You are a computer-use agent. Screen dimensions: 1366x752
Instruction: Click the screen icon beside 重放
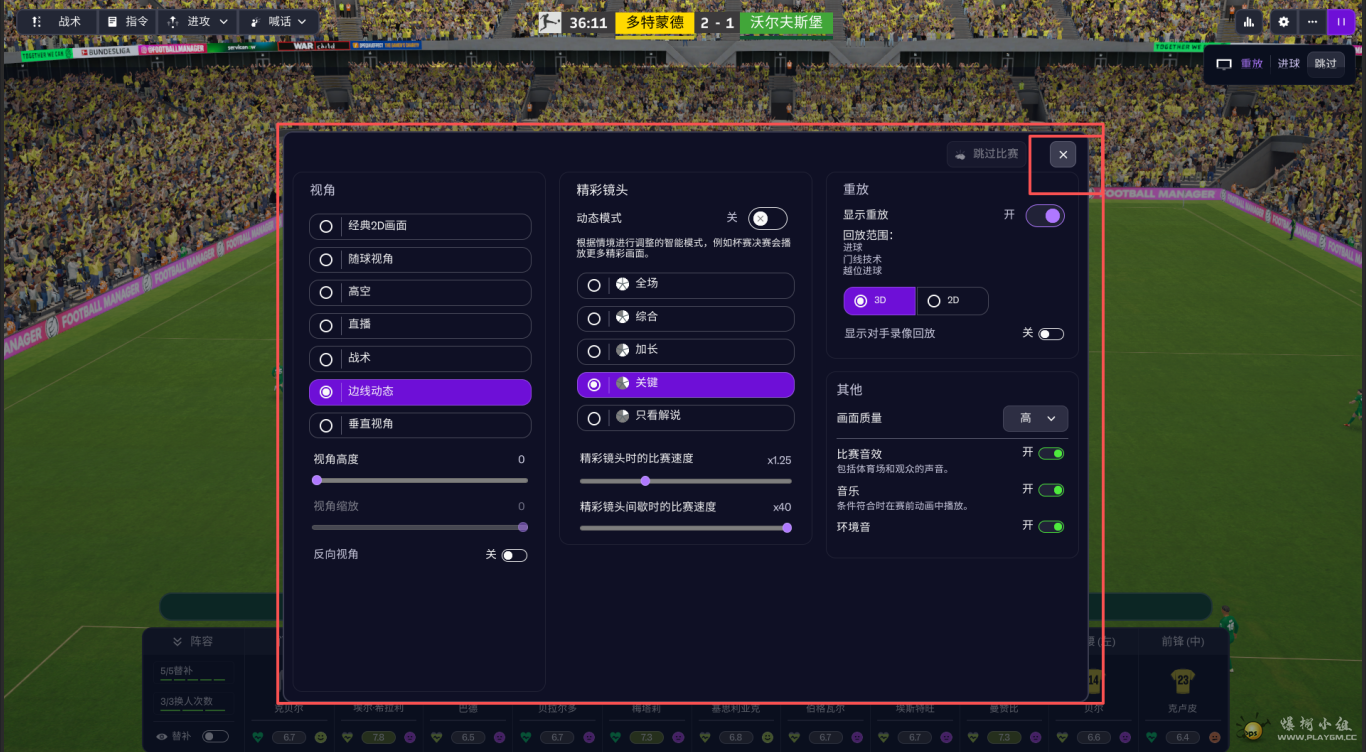coord(1223,64)
